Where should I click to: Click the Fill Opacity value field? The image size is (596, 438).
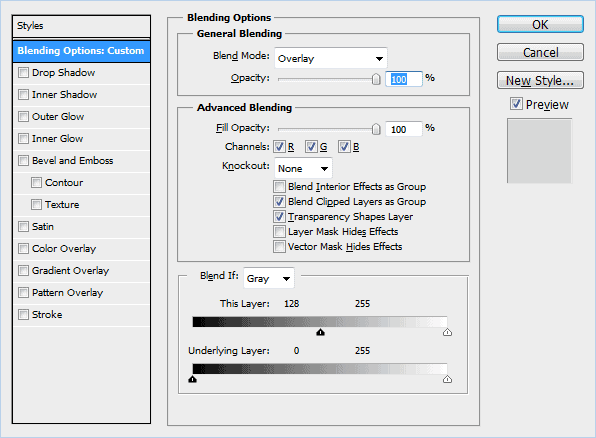click(x=404, y=129)
